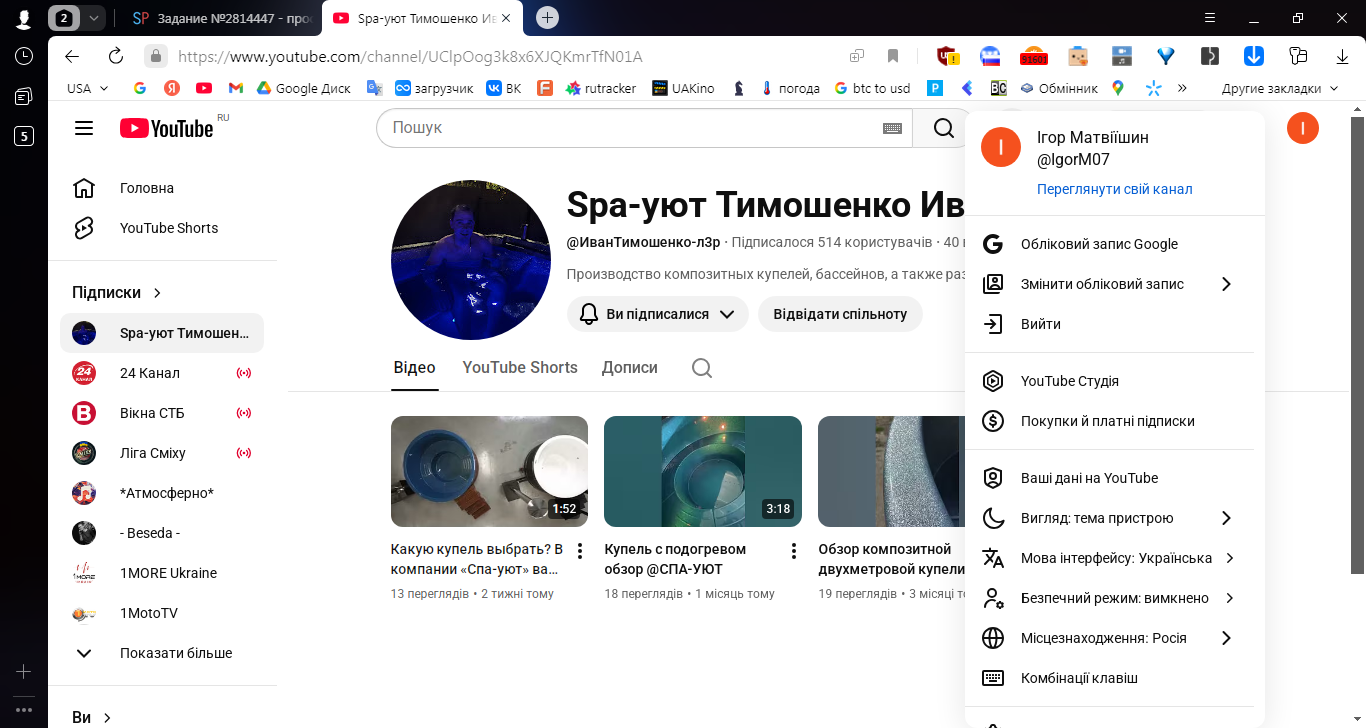1366x728 pixels.
Task: Open the browser history clock icon
Action: (24, 56)
